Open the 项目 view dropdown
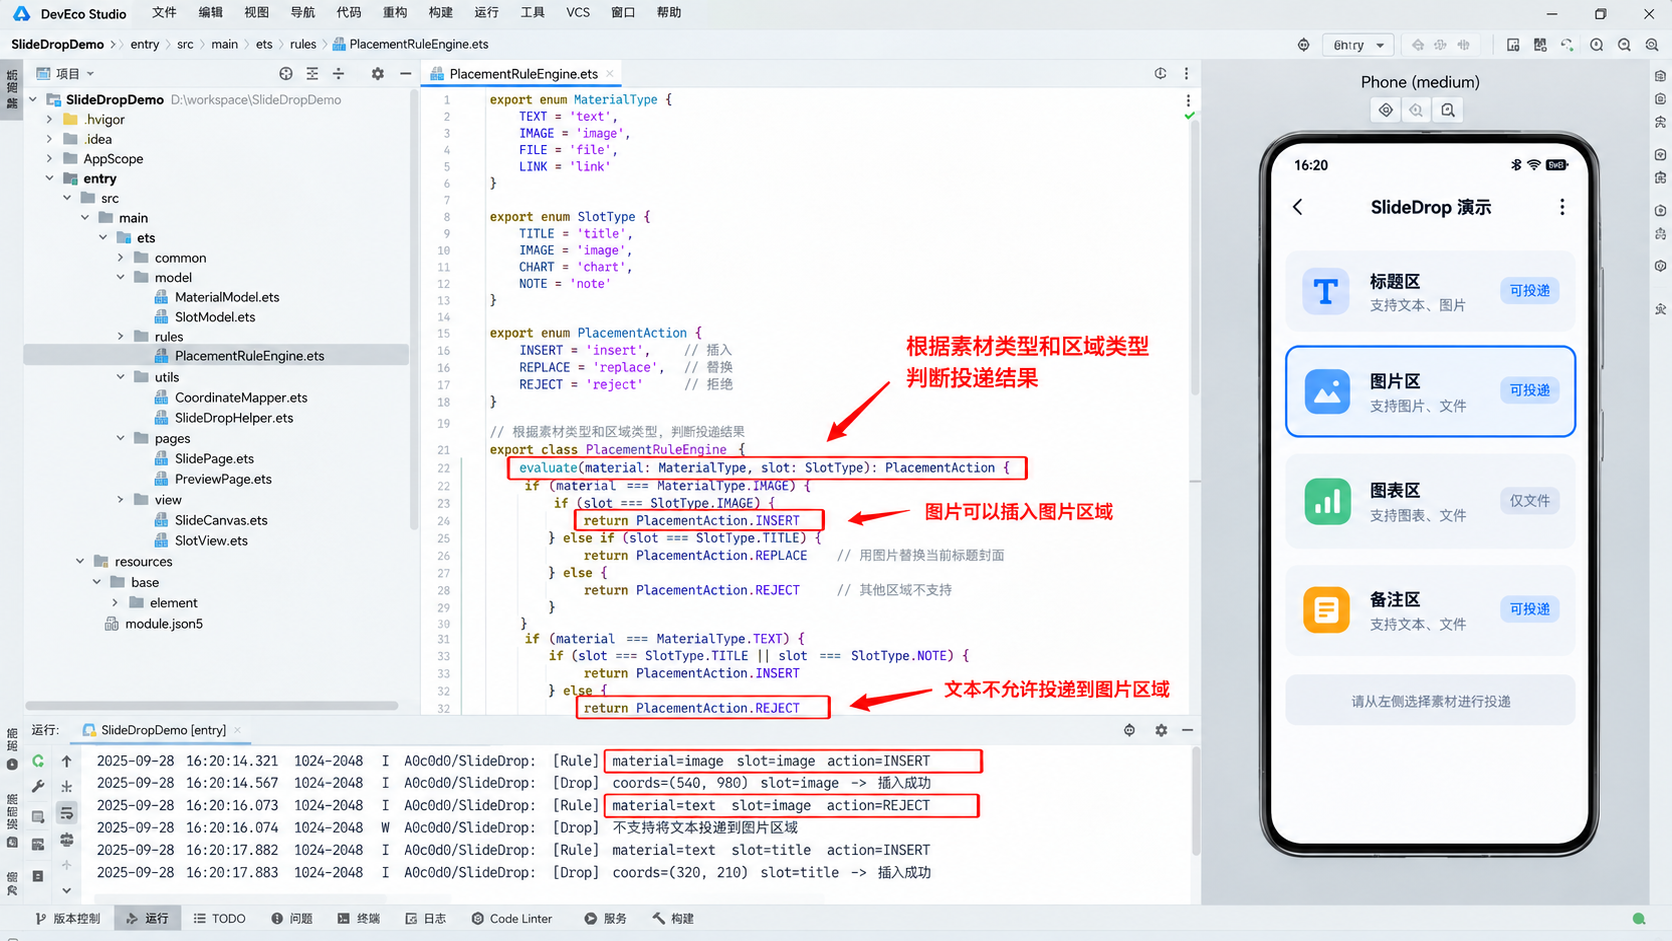Screen dimensions: 1672x941 click(x=75, y=74)
